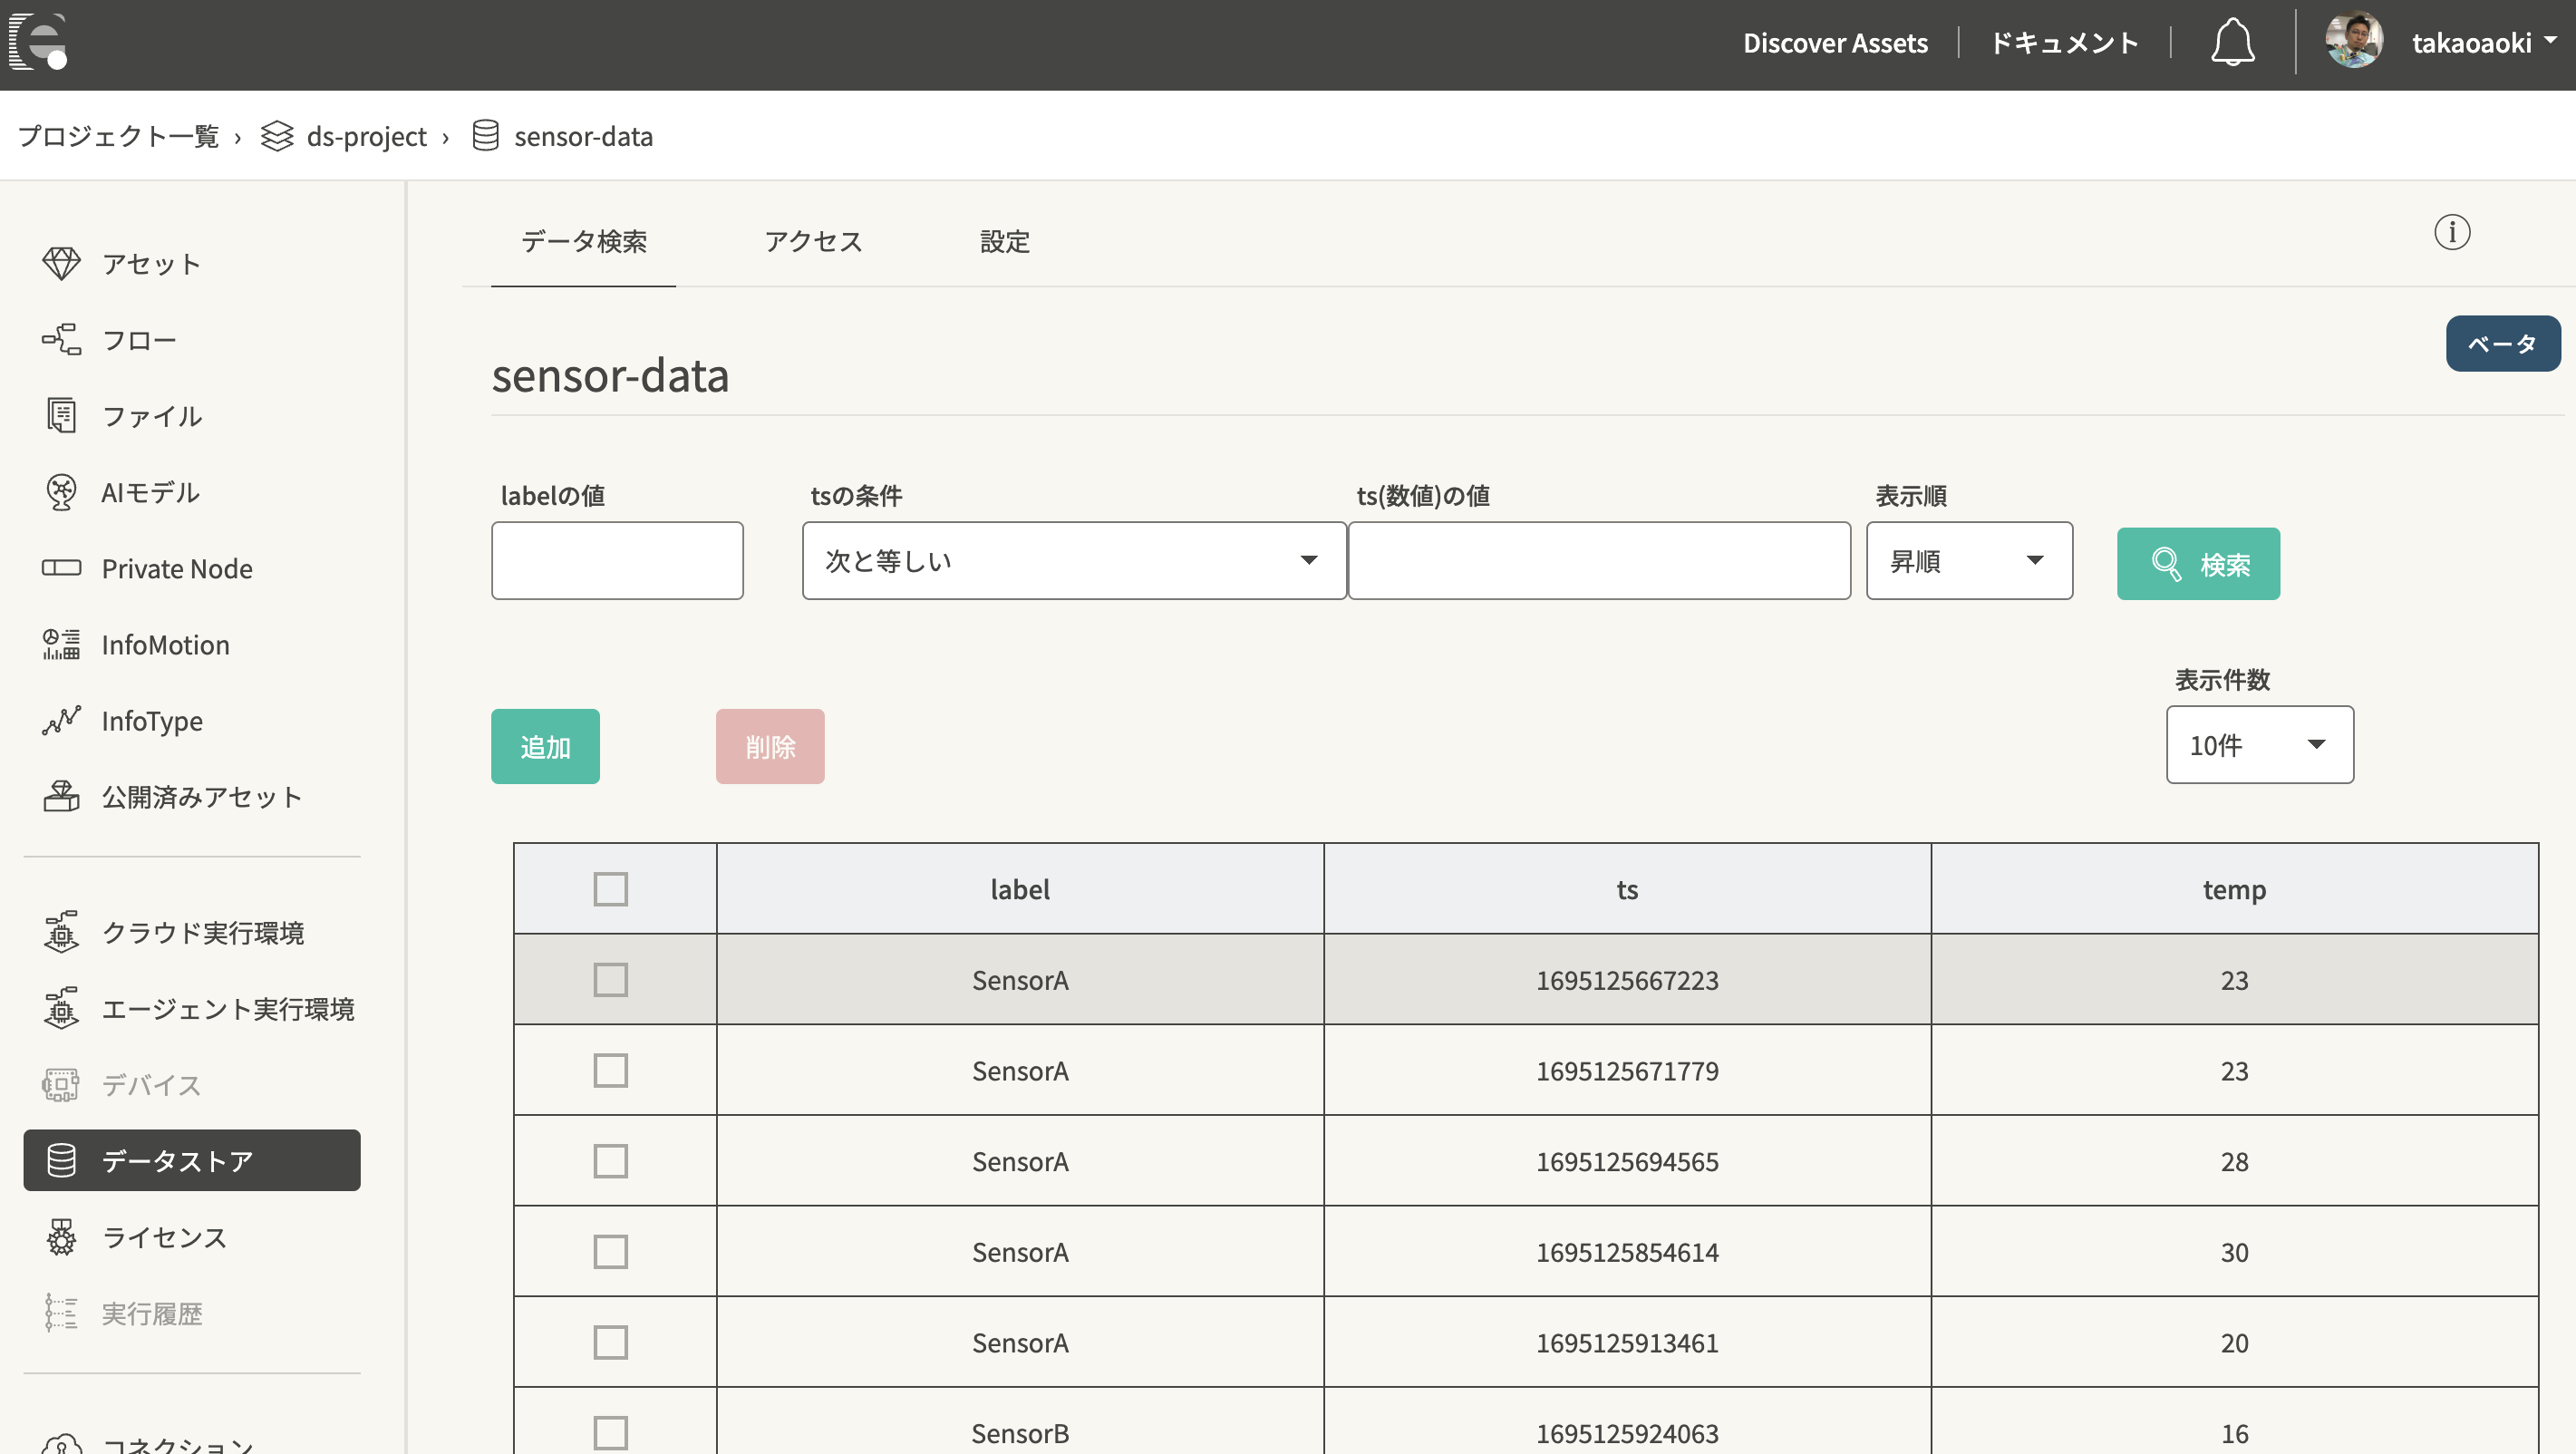Viewport: 2576px width, 1454px height.
Task: Open フロー via its flow icon
Action: (61, 339)
